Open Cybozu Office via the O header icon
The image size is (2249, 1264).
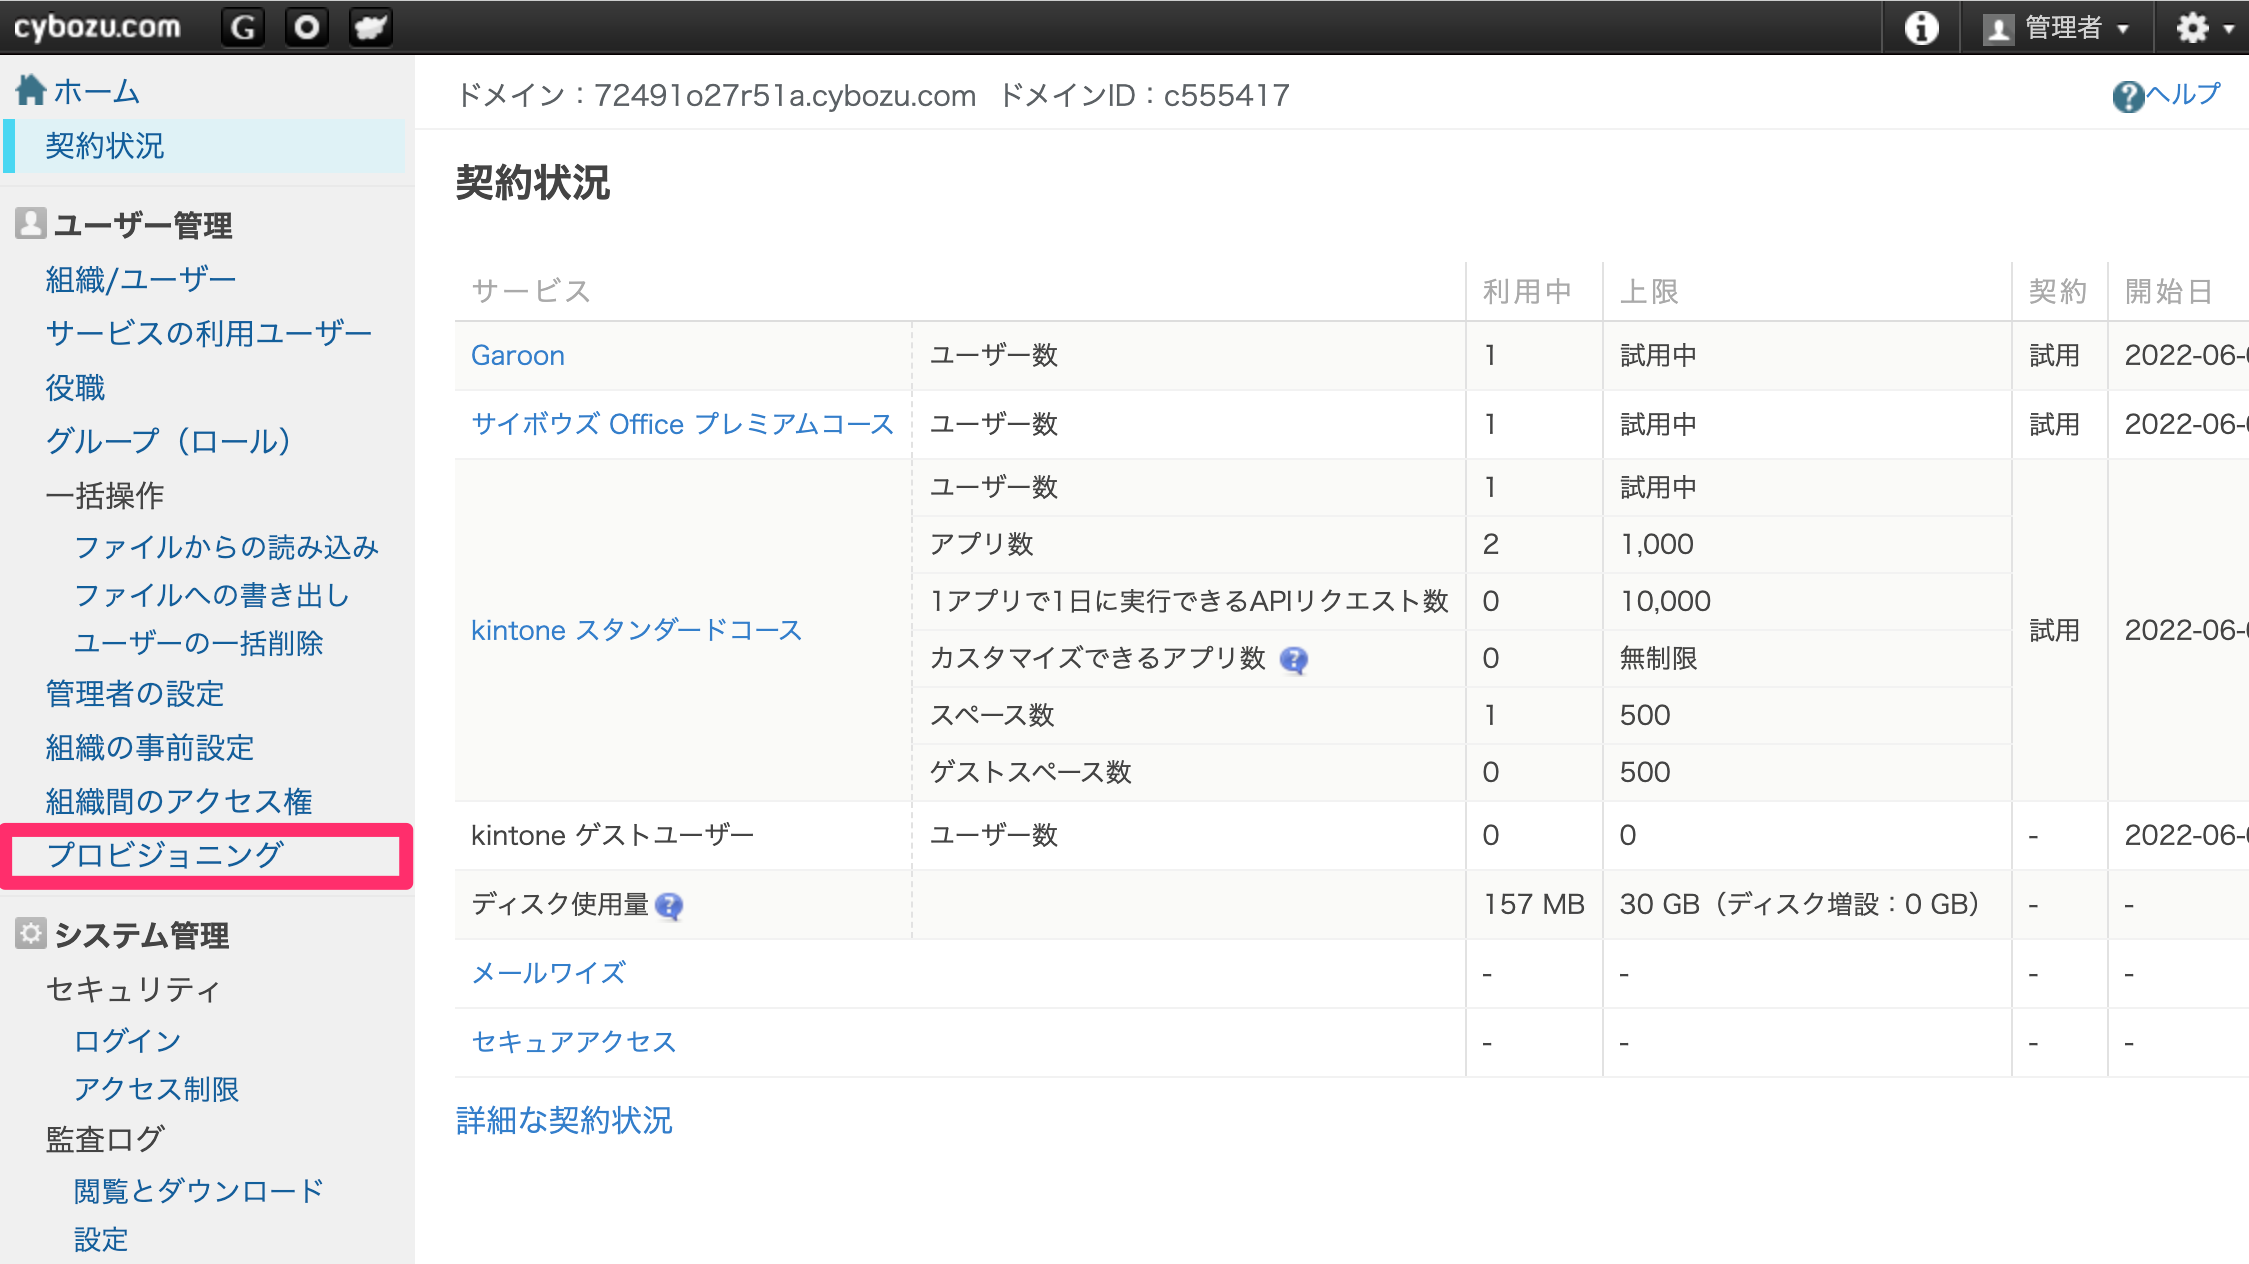coord(306,27)
